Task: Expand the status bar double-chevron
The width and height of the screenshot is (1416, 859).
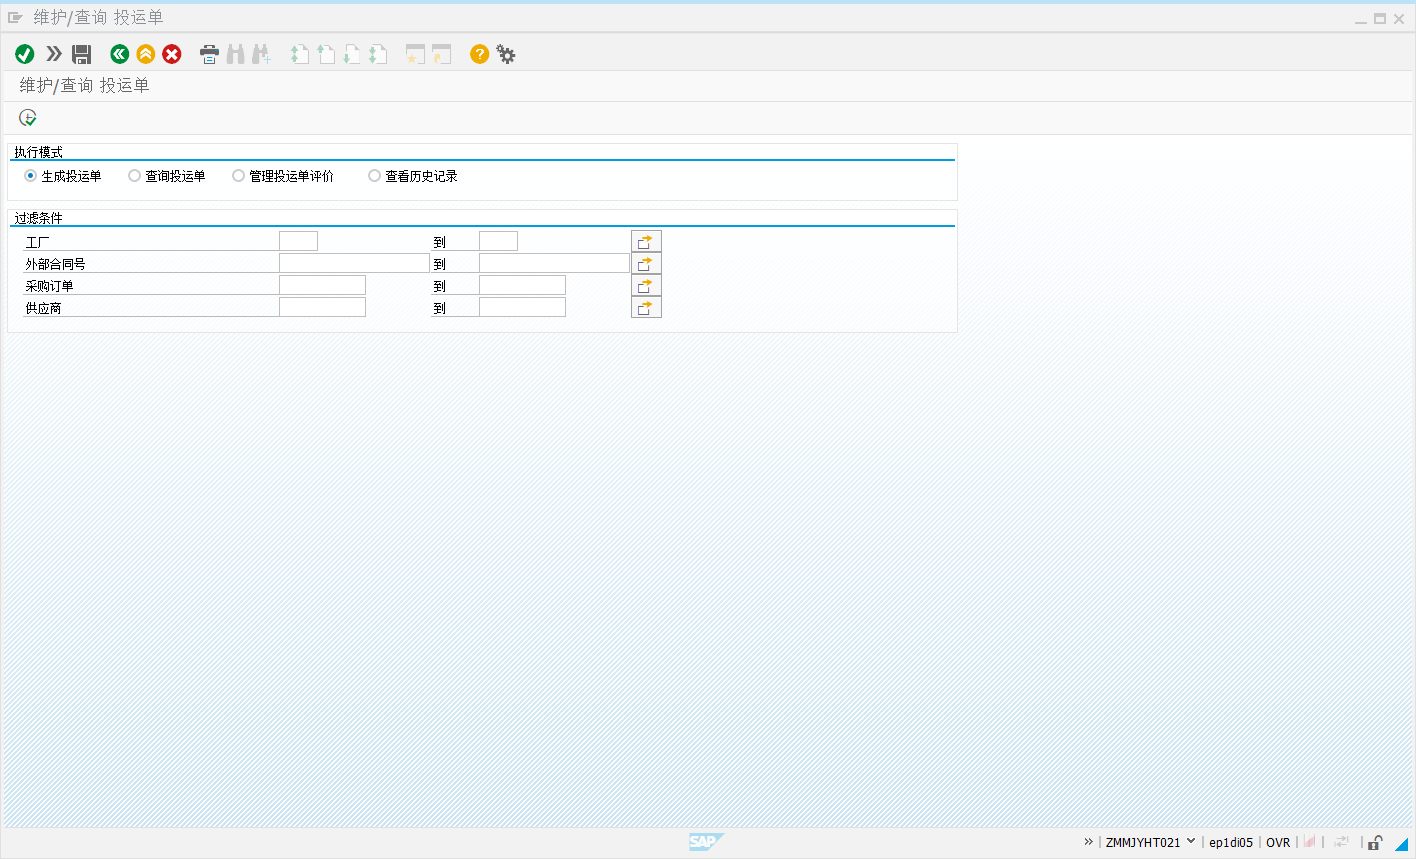Action: (1088, 842)
